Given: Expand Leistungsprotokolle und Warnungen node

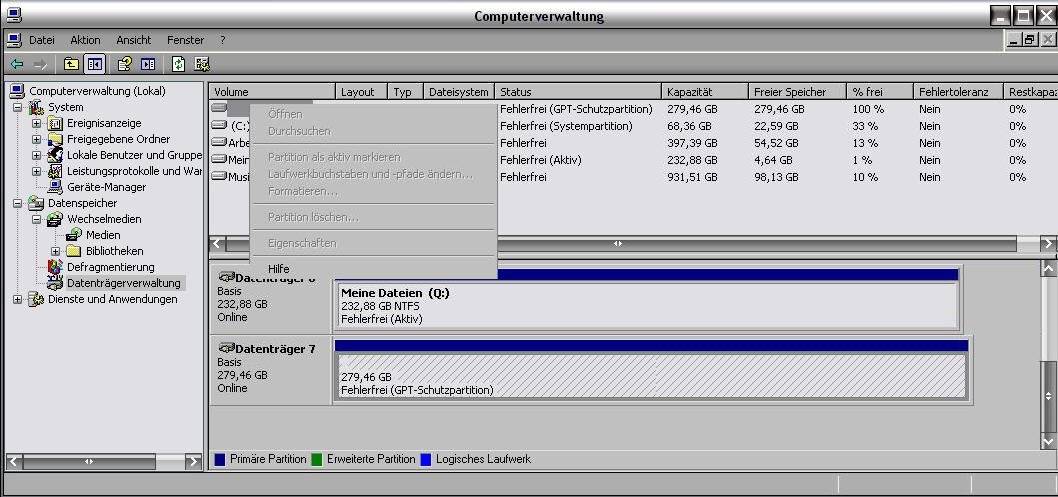Looking at the screenshot, I should (x=36, y=171).
